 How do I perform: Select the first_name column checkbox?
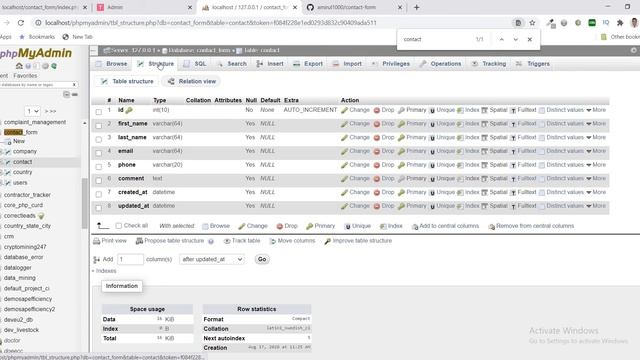98,125
